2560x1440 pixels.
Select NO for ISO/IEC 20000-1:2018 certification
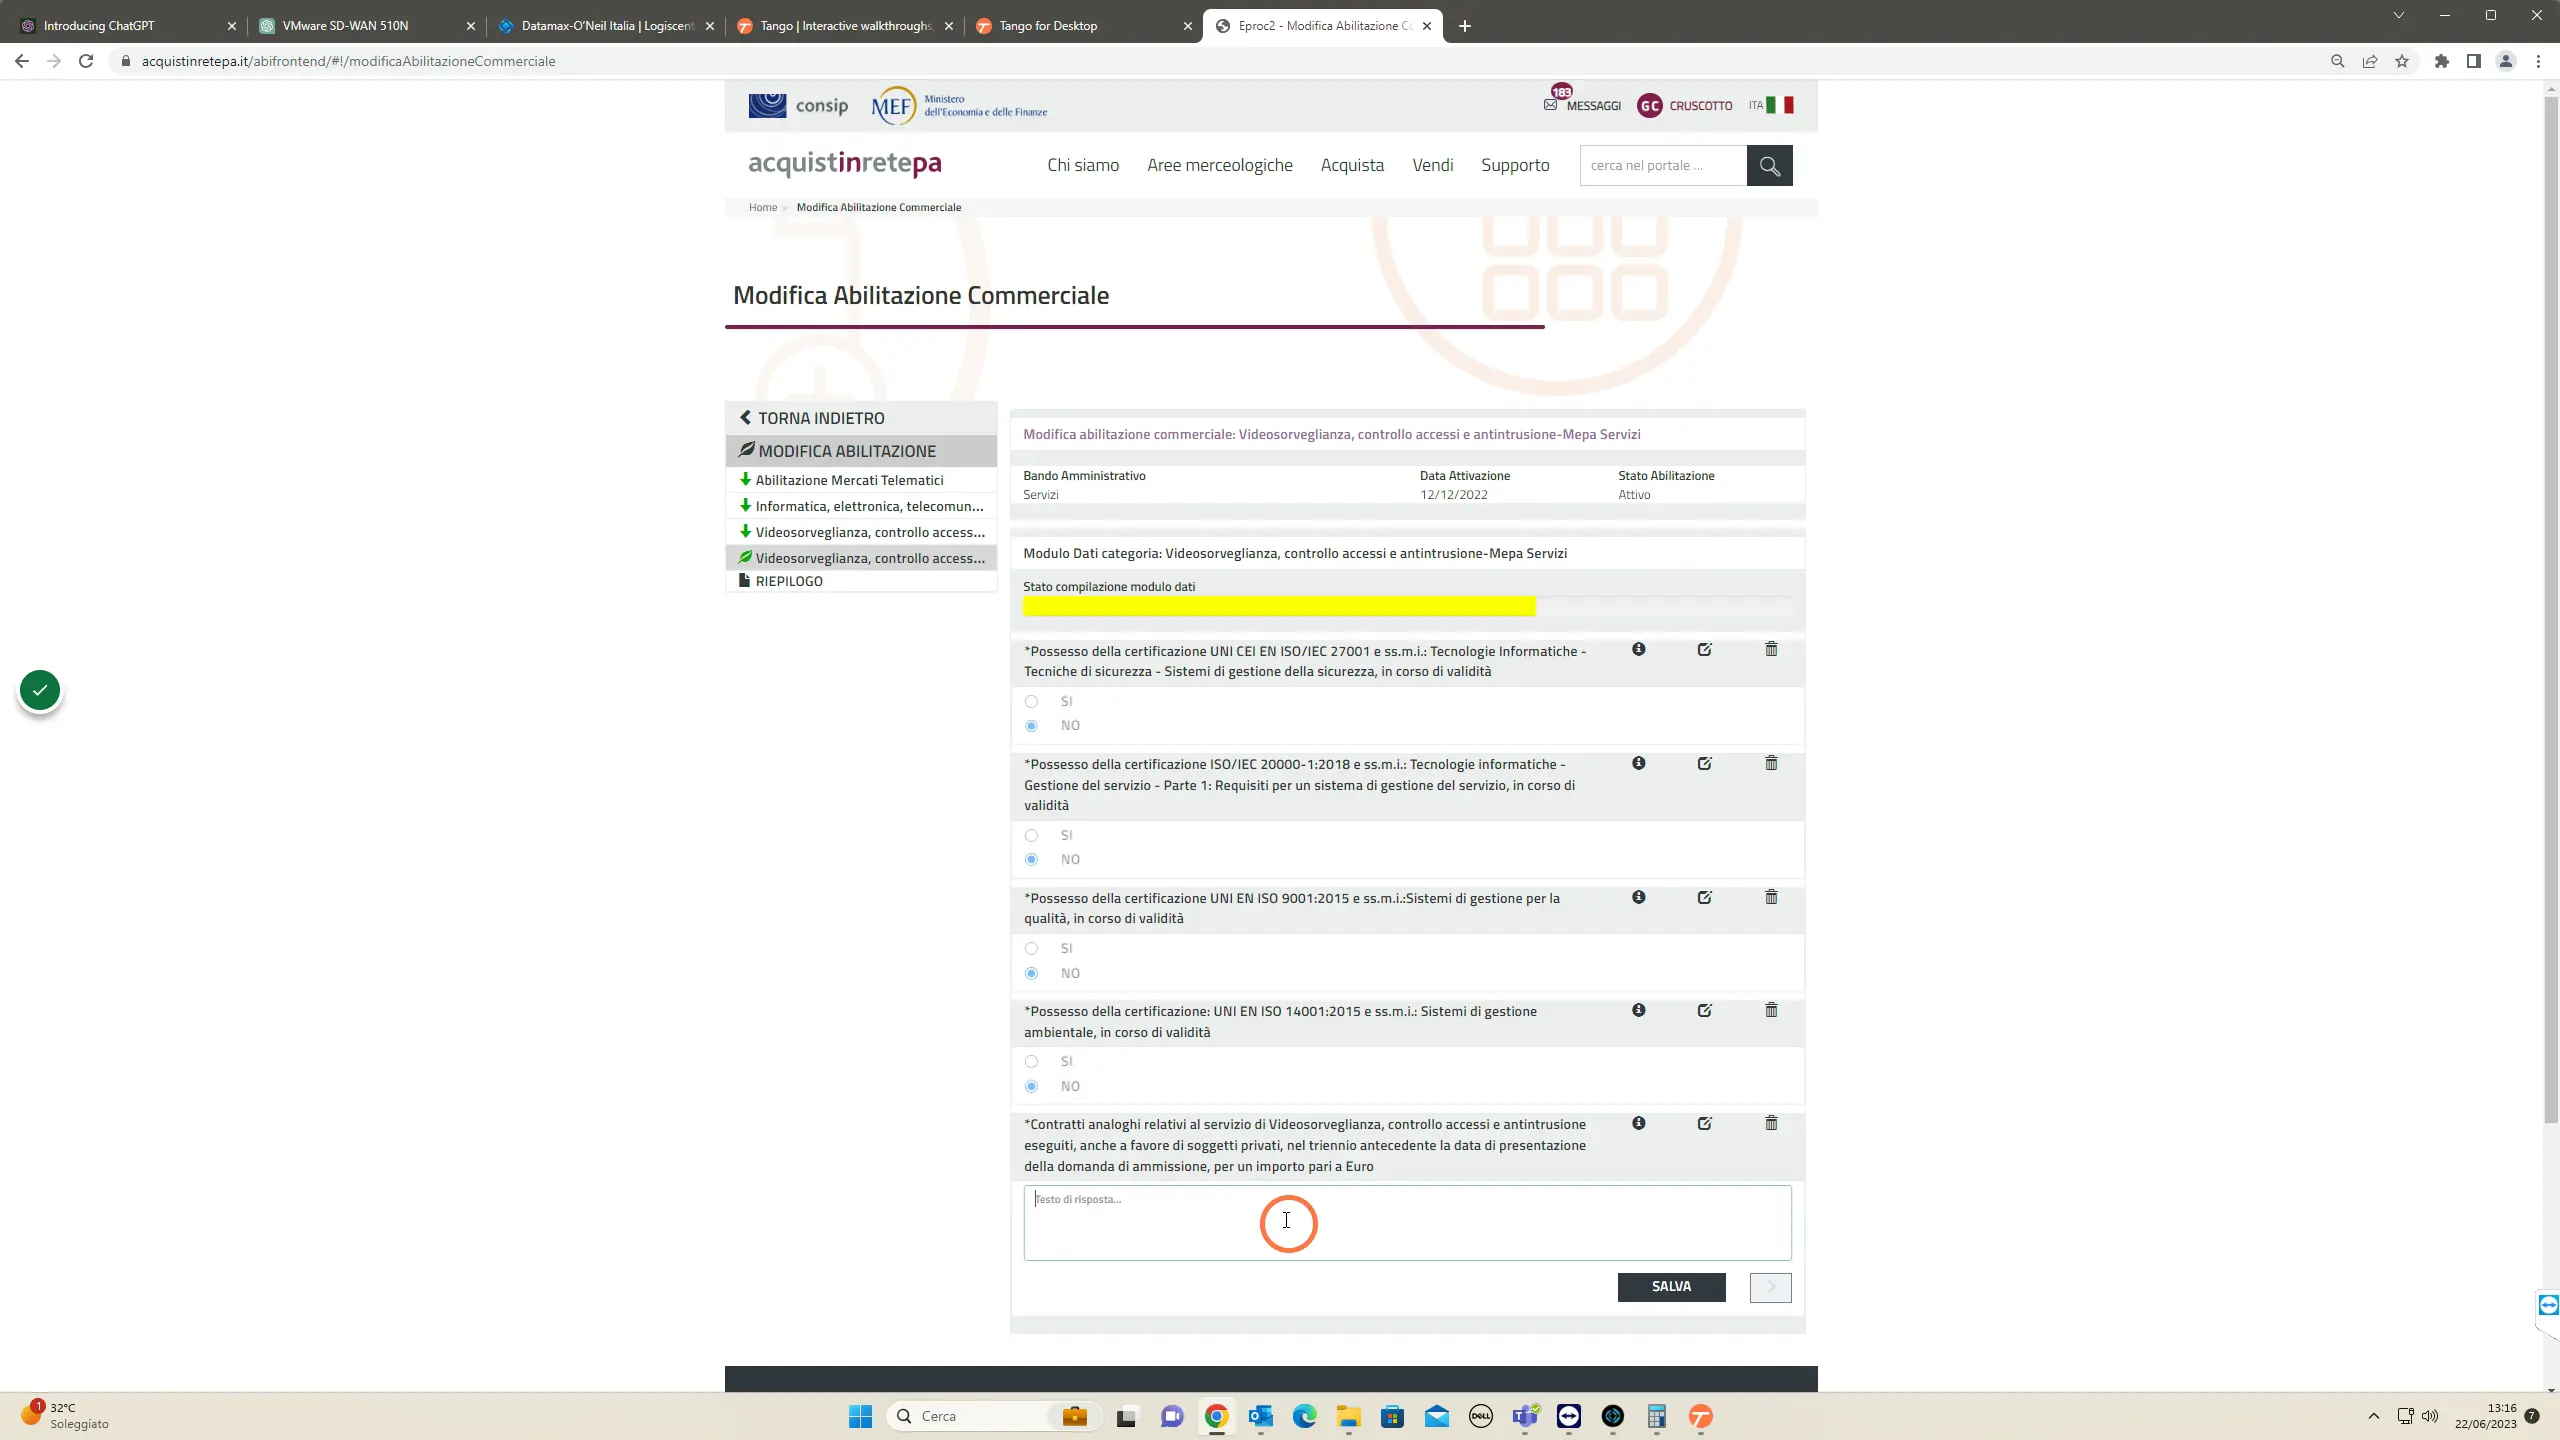click(1031, 860)
